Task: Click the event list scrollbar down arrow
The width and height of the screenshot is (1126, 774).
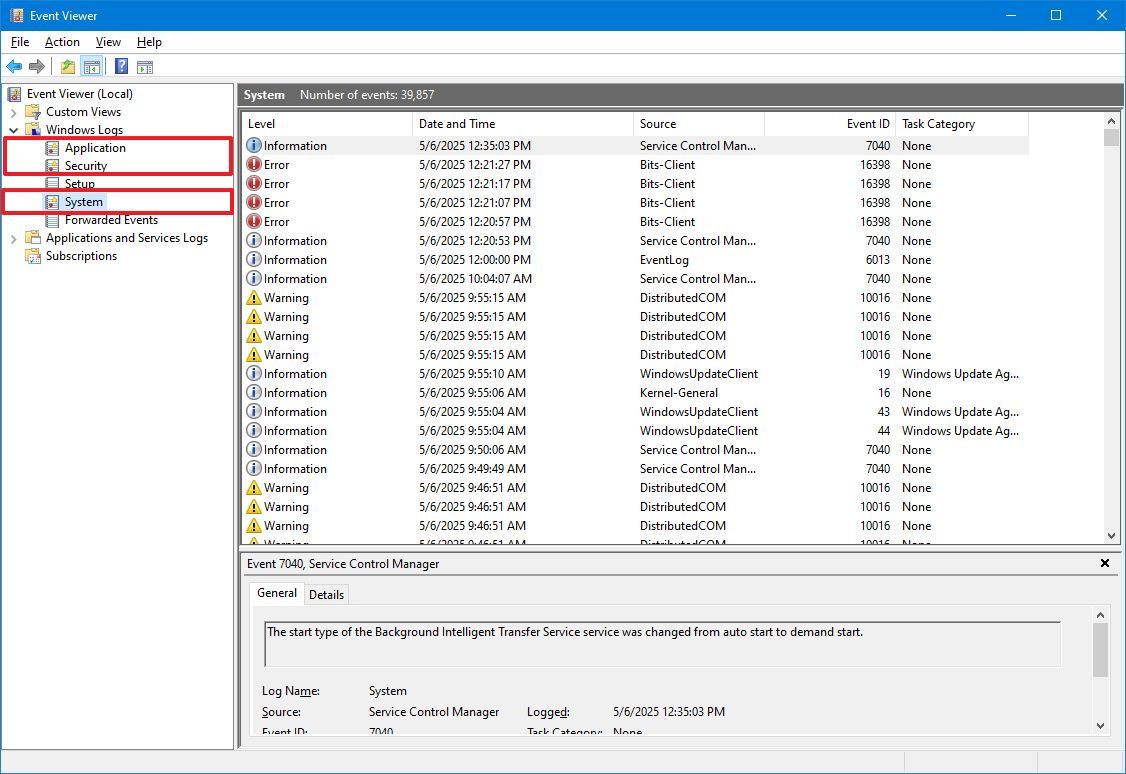Action: (x=1110, y=535)
